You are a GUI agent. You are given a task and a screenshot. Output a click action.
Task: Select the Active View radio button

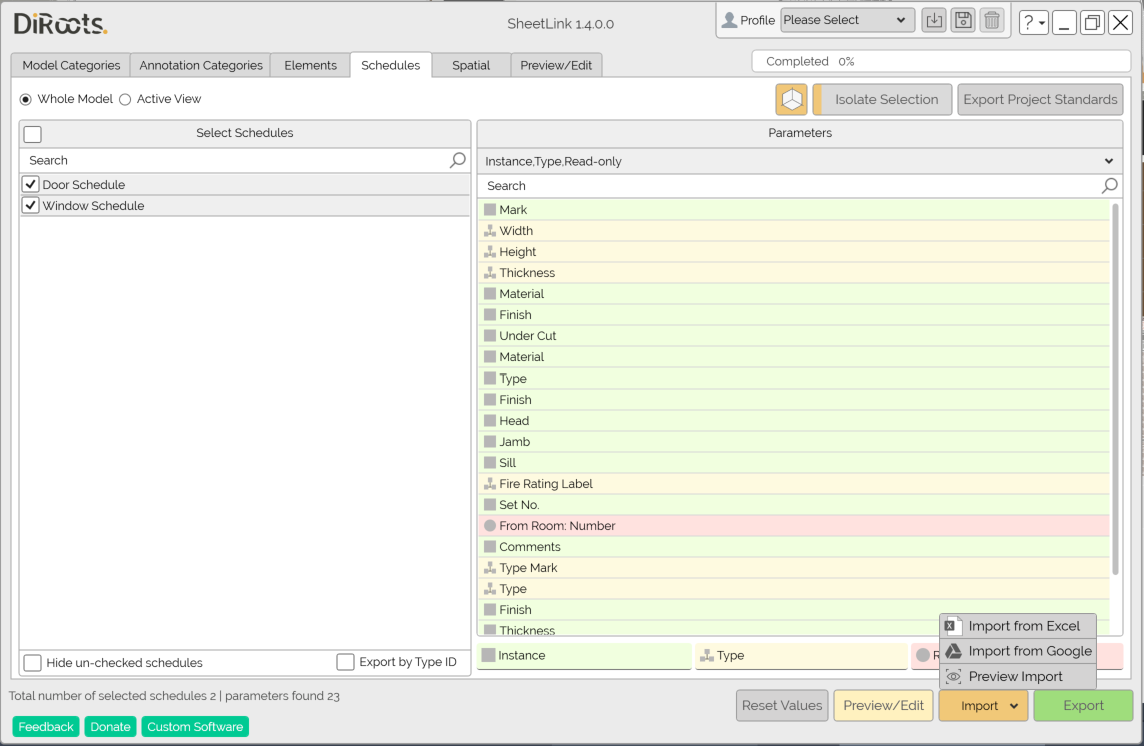click(124, 99)
